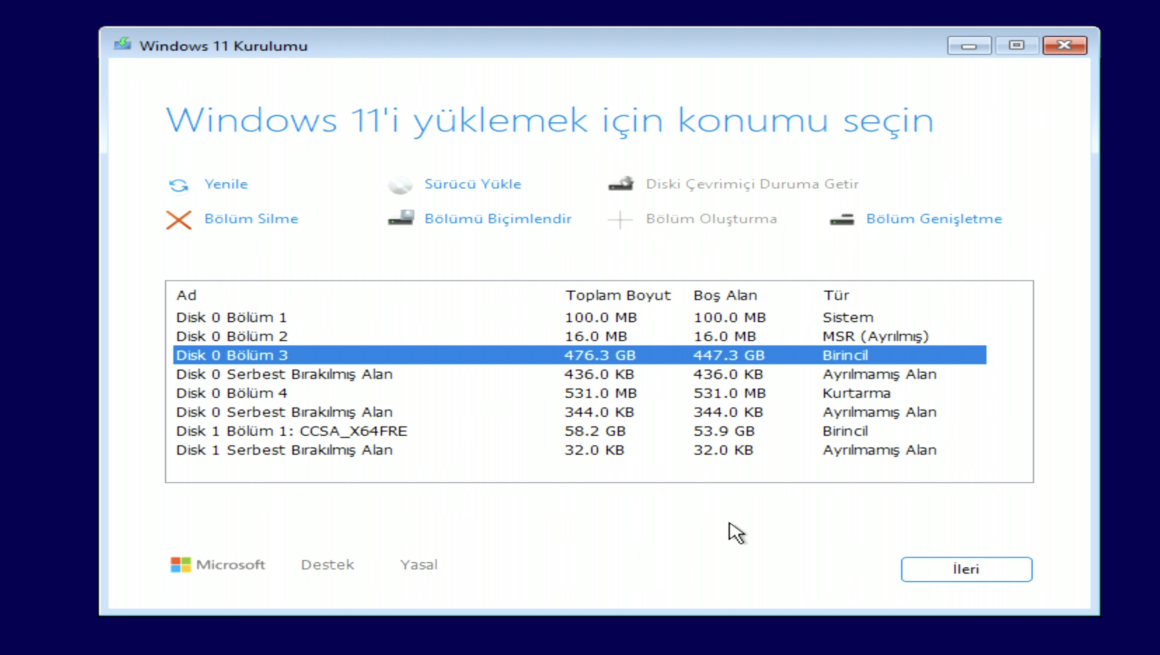Click the Tür column header
The height and width of the screenshot is (655, 1160).
[x=836, y=295]
